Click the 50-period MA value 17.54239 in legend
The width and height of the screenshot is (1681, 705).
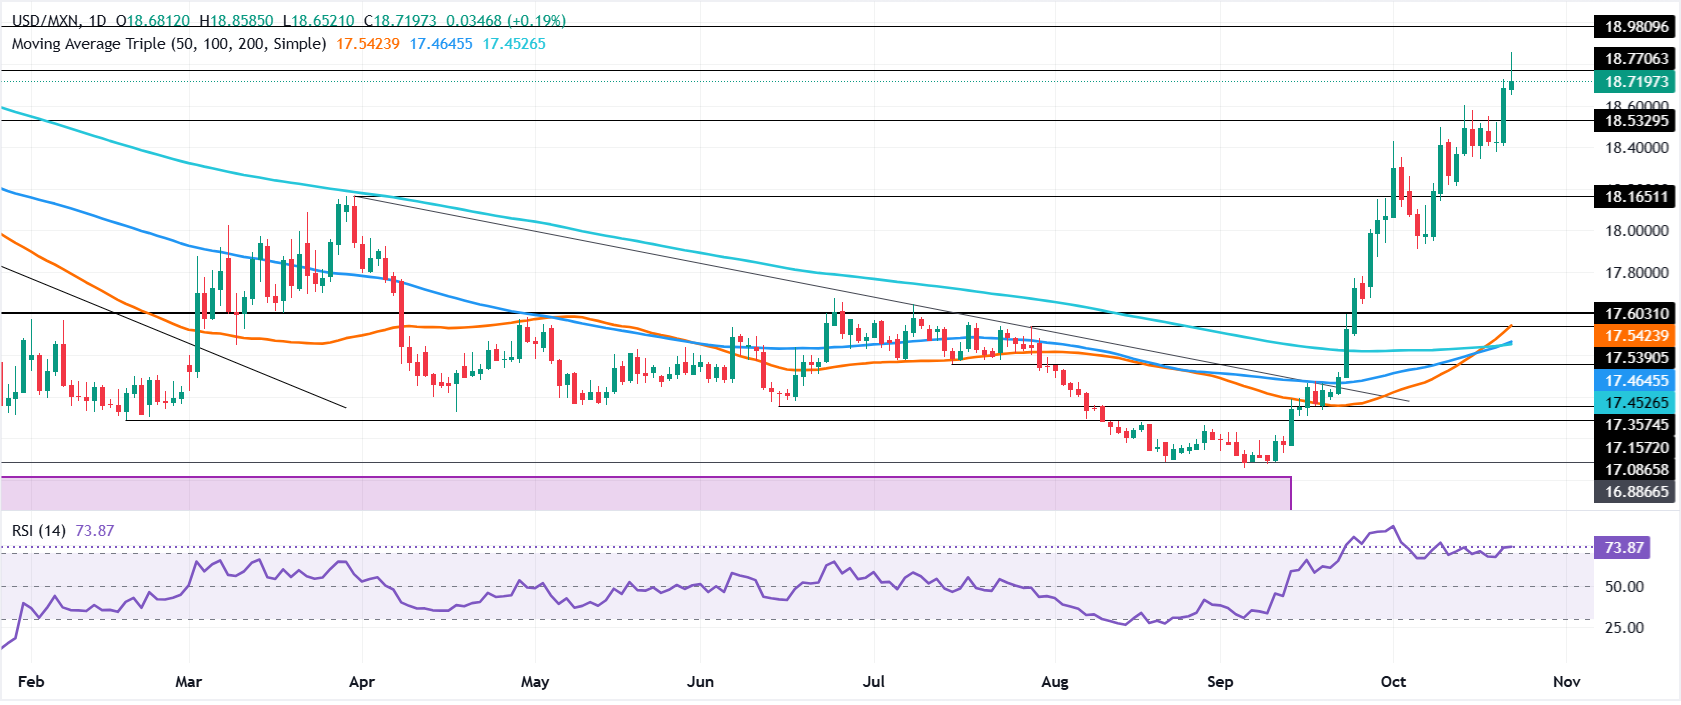pyautogui.click(x=368, y=43)
